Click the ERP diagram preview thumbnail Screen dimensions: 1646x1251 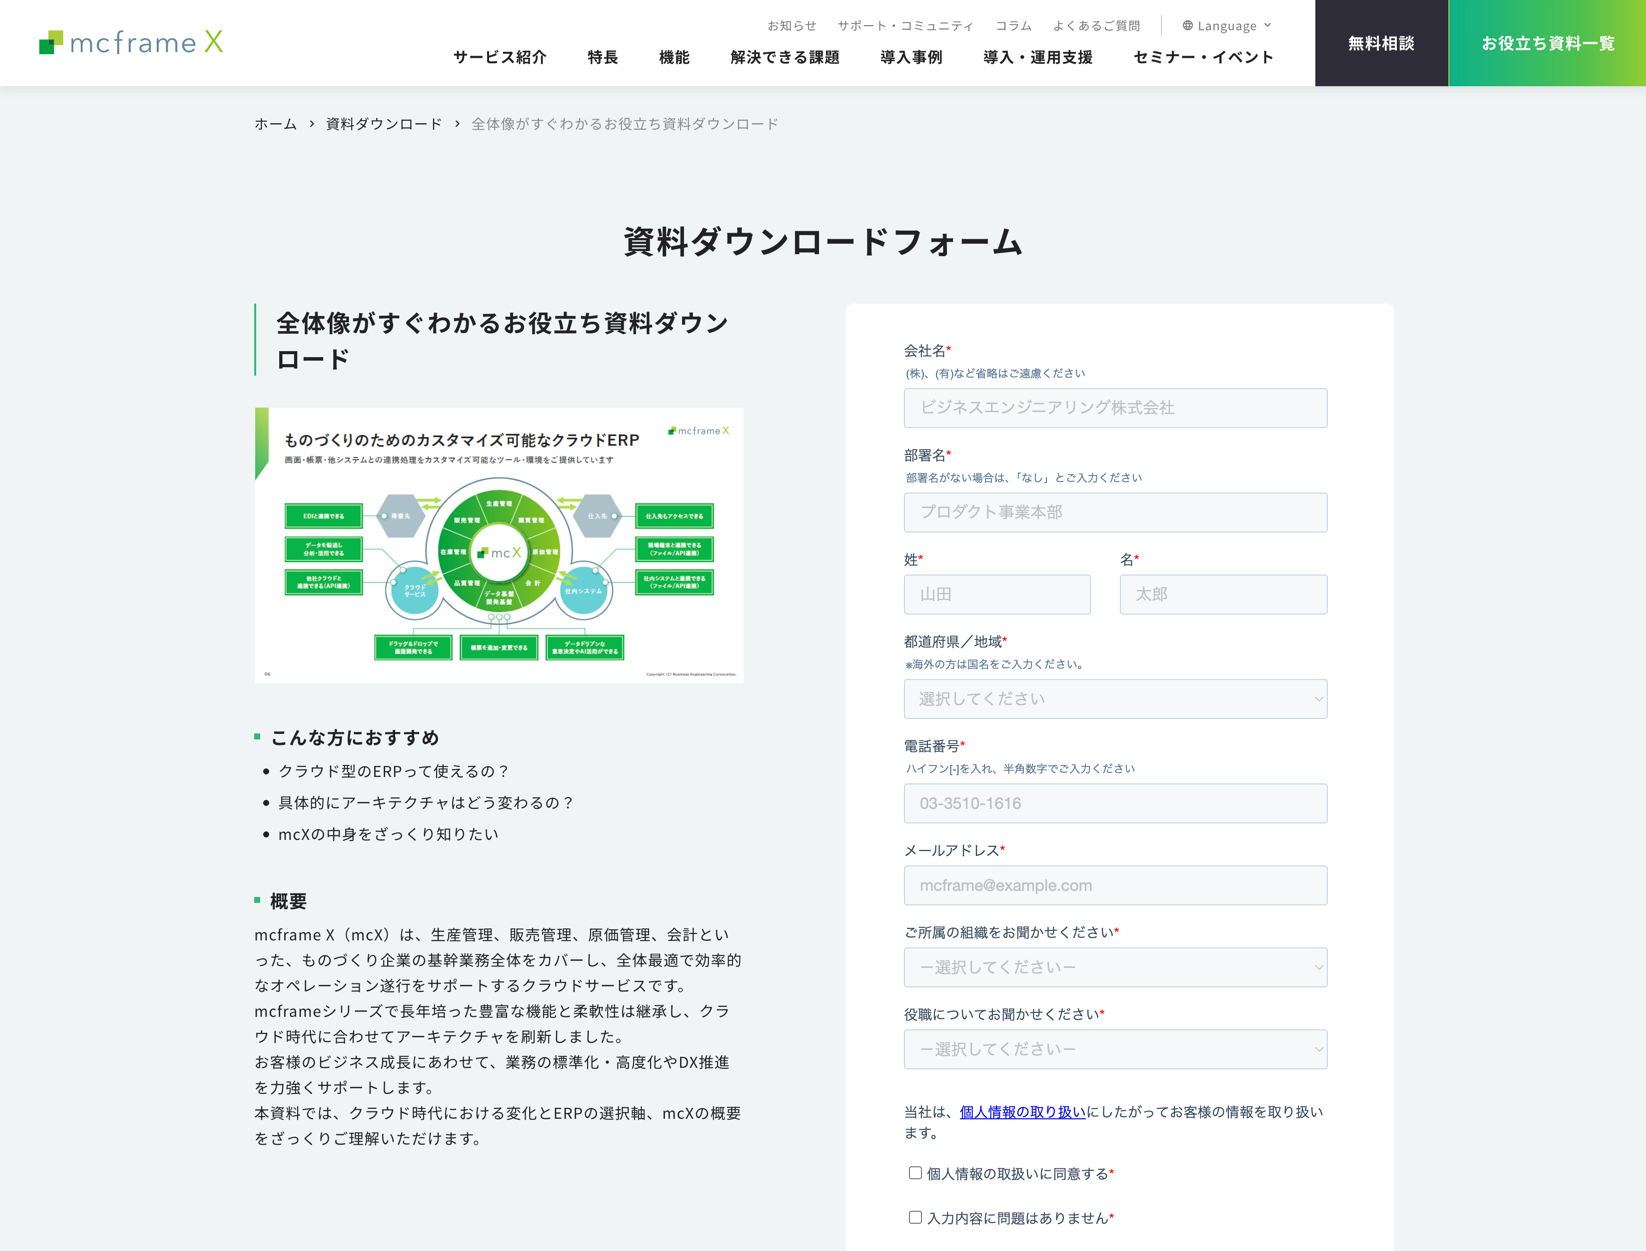click(499, 545)
